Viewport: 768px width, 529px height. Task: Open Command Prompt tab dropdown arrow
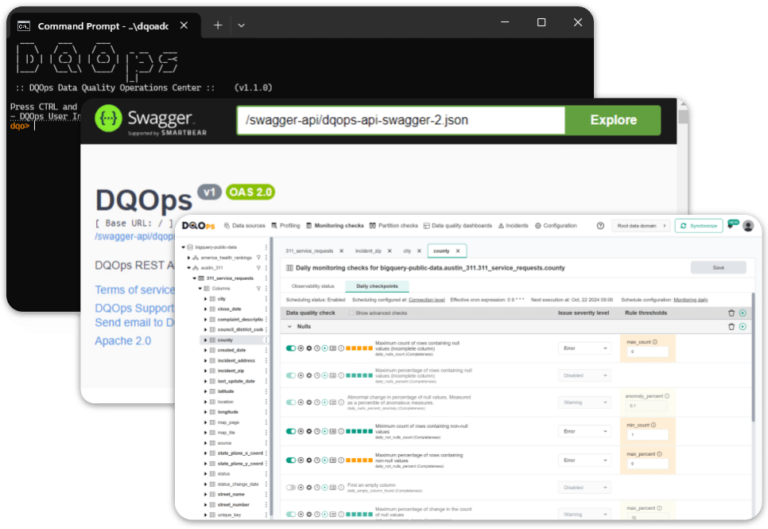point(241,25)
